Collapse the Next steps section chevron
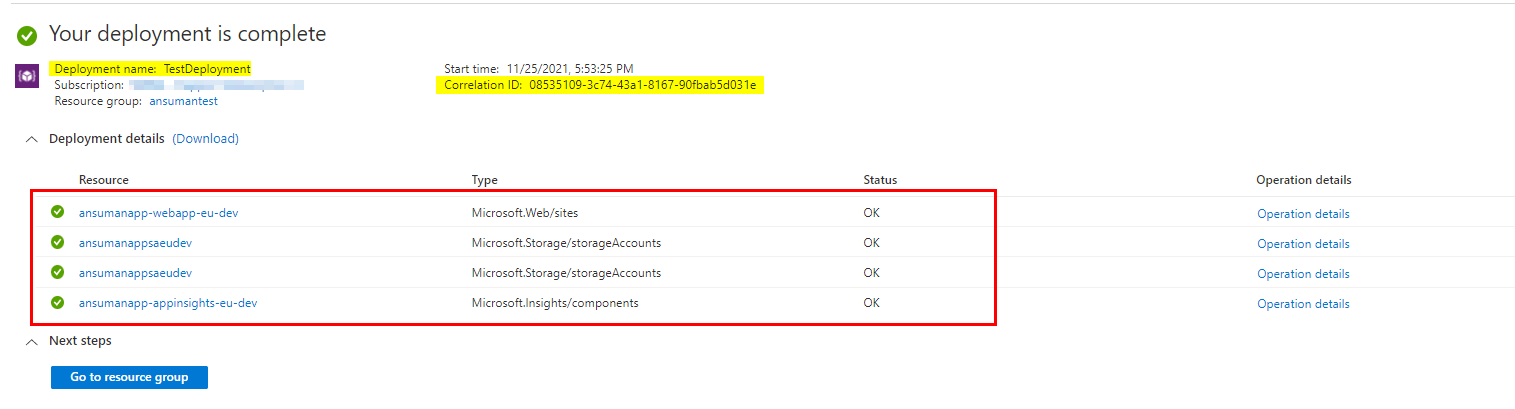1515x409 pixels. coord(30,341)
